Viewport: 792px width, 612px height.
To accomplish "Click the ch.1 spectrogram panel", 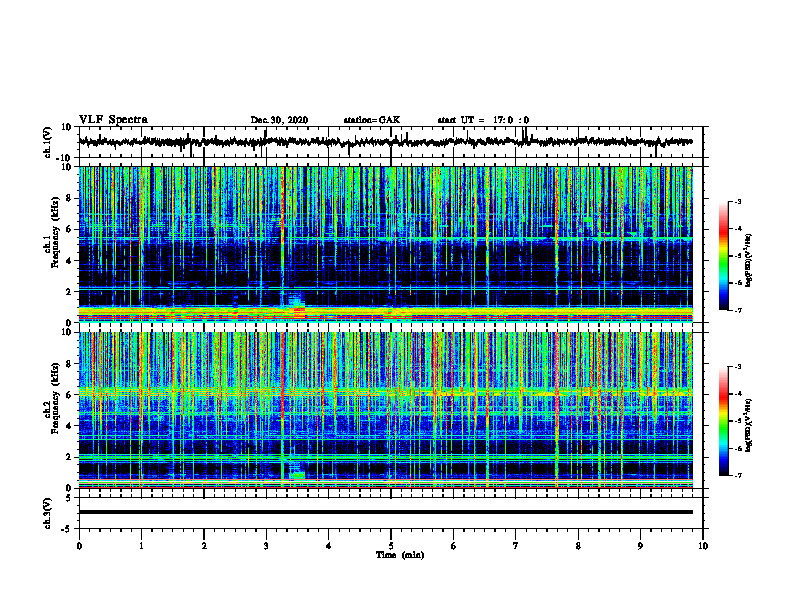I will coord(385,244).
